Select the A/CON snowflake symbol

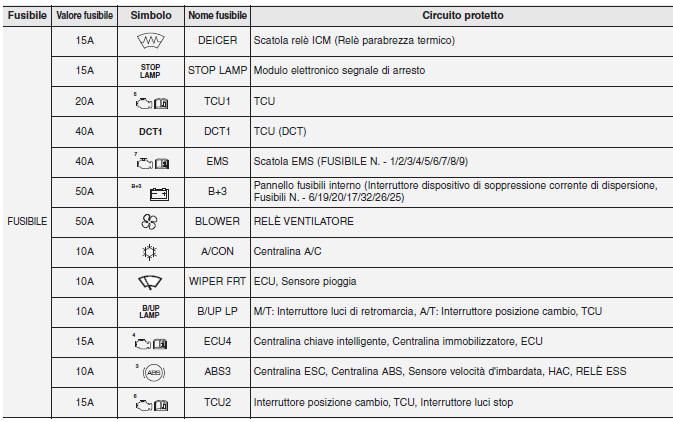150,251
